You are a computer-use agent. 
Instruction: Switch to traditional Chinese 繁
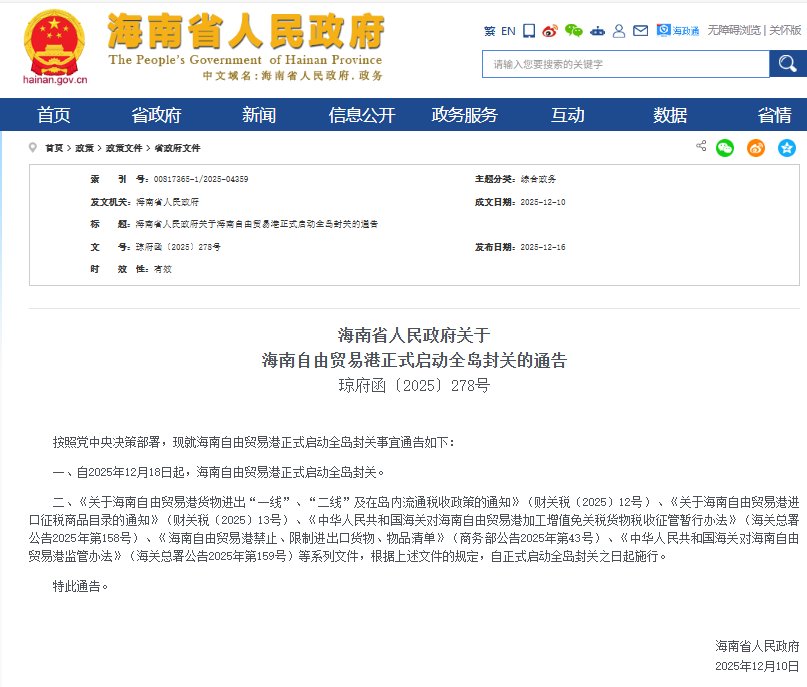click(x=489, y=31)
